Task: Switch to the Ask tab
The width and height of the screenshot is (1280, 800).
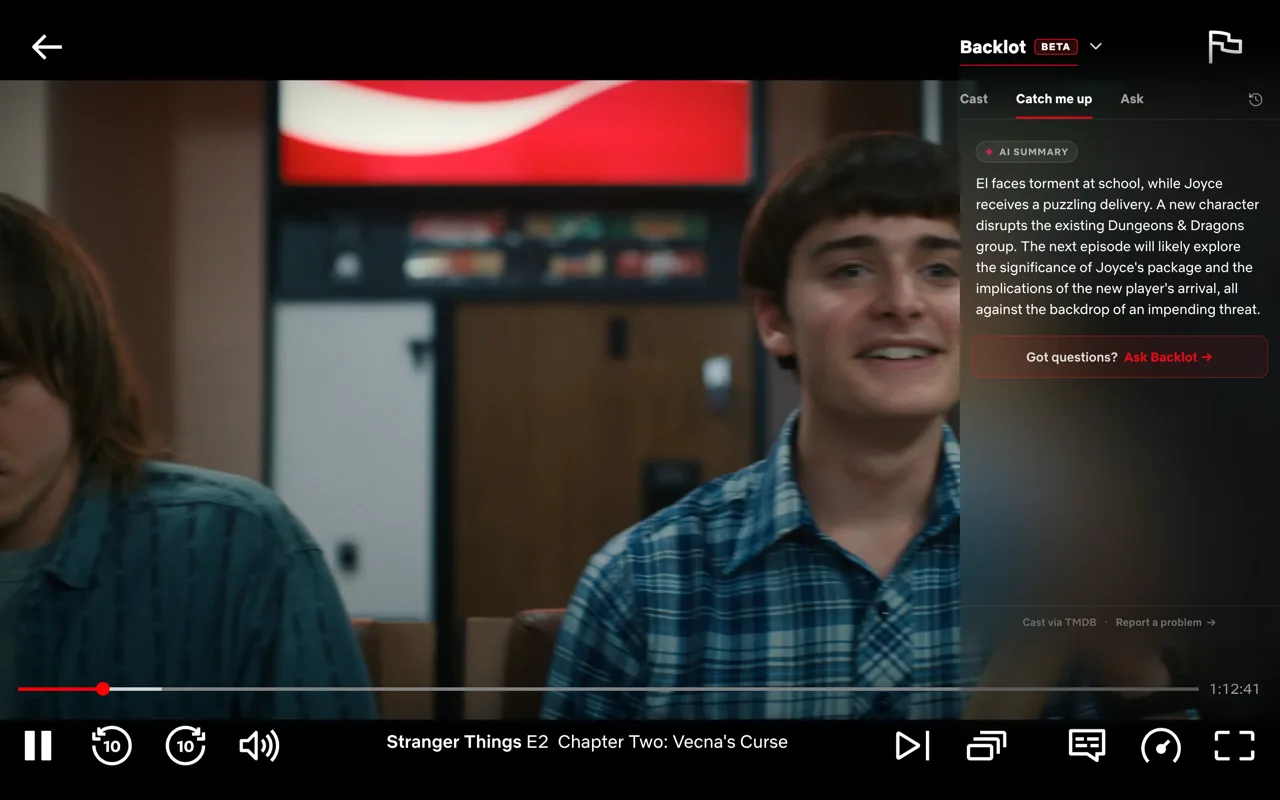Action: pyautogui.click(x=1132, y=99)
